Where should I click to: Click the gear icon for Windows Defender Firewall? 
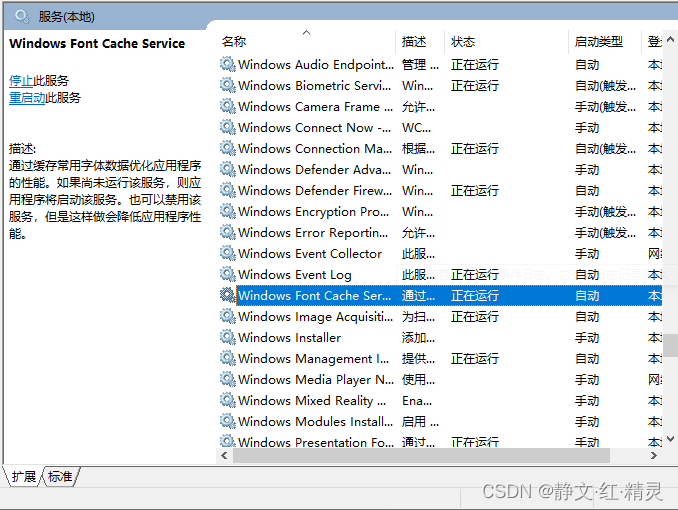(227, 190)
